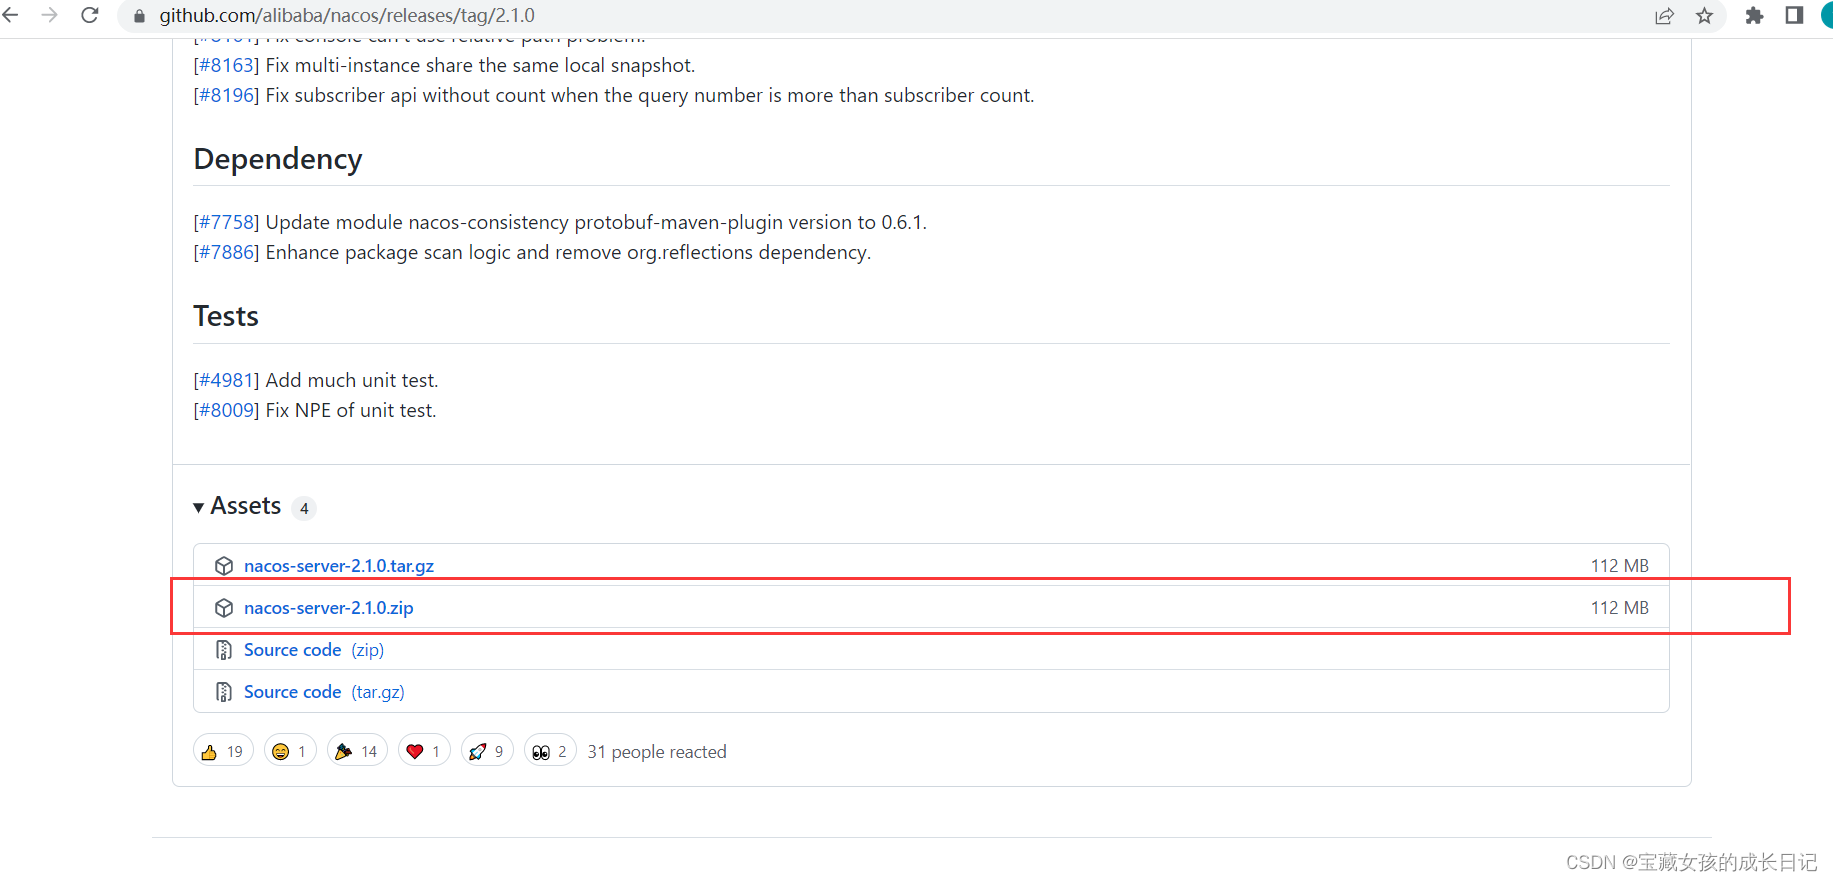Reload the page with the refresh icon
1833x881 pixels.
coord(89,15)
